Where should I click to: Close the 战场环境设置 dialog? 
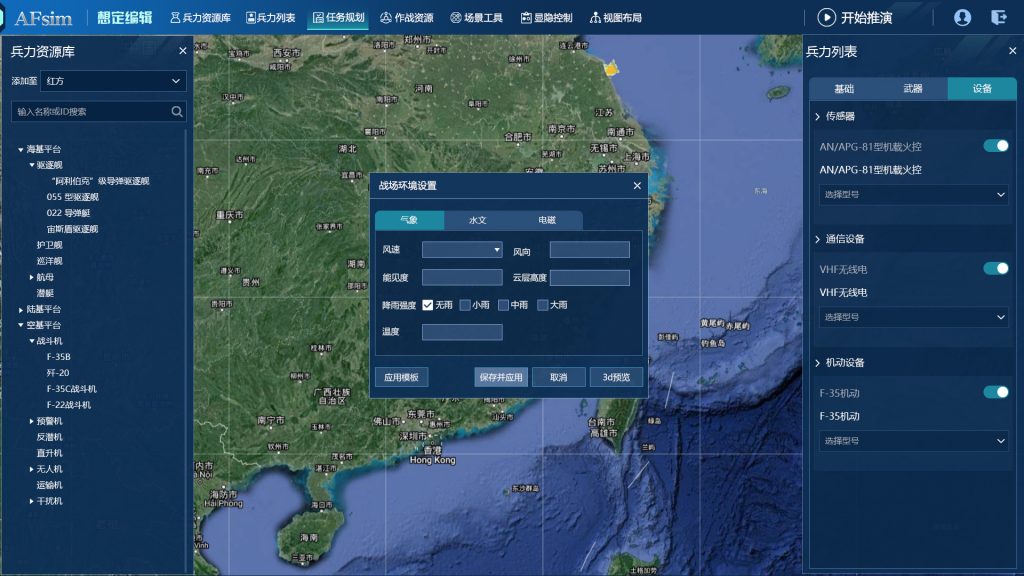(x=637, y=185)
